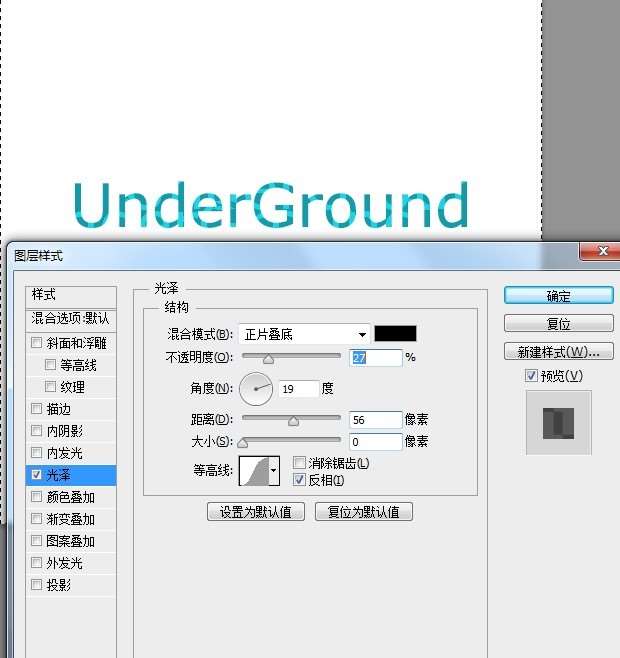The image size is (620, 658).
Task: Click the 新建样式(W)... button
Action: tap(558, 352)
